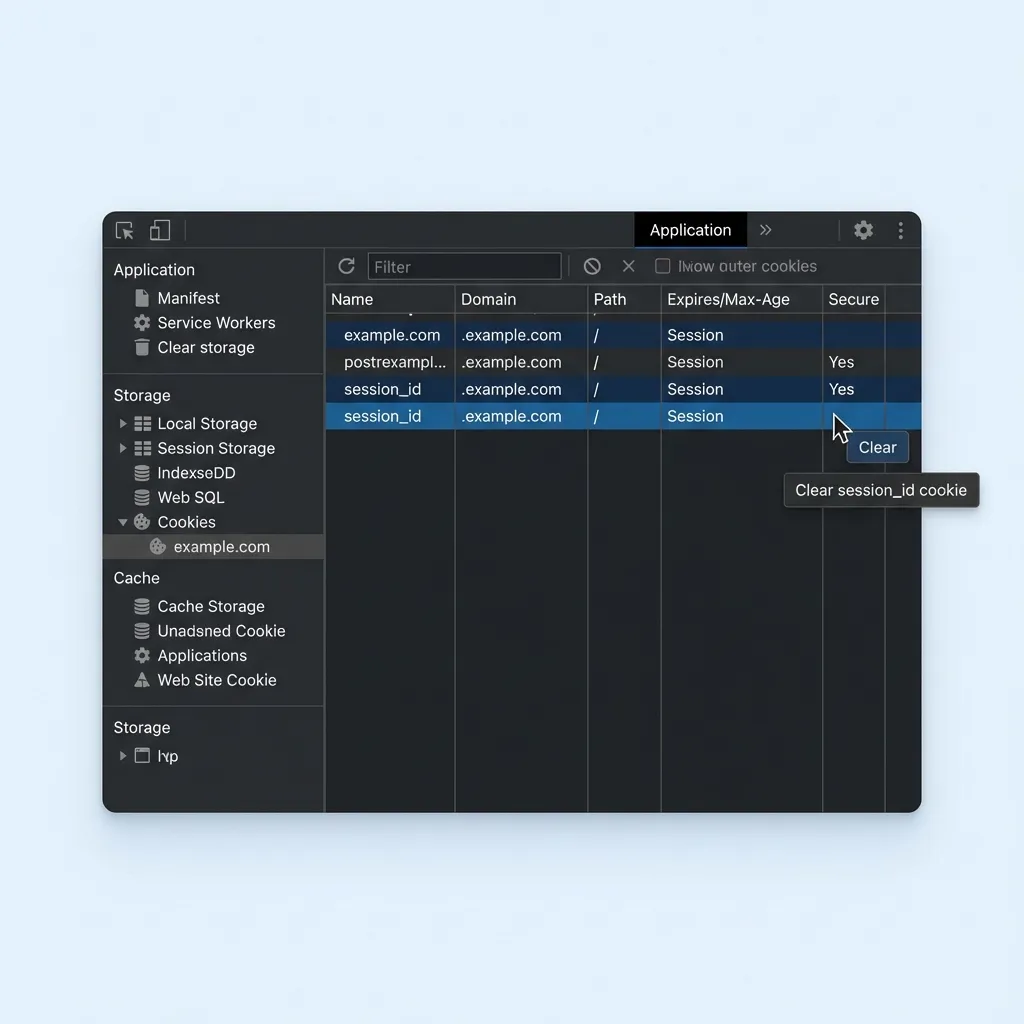Viewport: 1024px width, 1024px height.
Task: Click the block cookies icon
Action: 592,266
